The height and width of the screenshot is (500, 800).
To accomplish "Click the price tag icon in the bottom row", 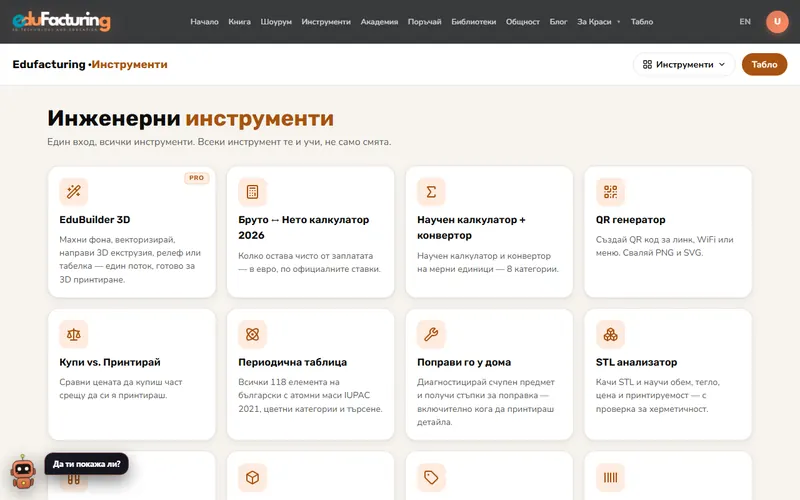I will (431, 477).
